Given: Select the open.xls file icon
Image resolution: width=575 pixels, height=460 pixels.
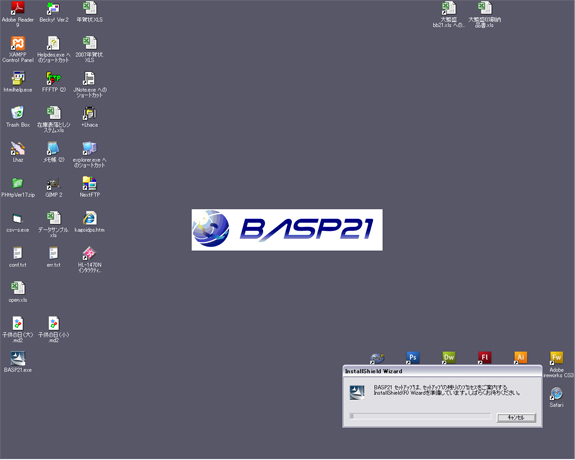Looking at the screenshot, I should point(18,288).
